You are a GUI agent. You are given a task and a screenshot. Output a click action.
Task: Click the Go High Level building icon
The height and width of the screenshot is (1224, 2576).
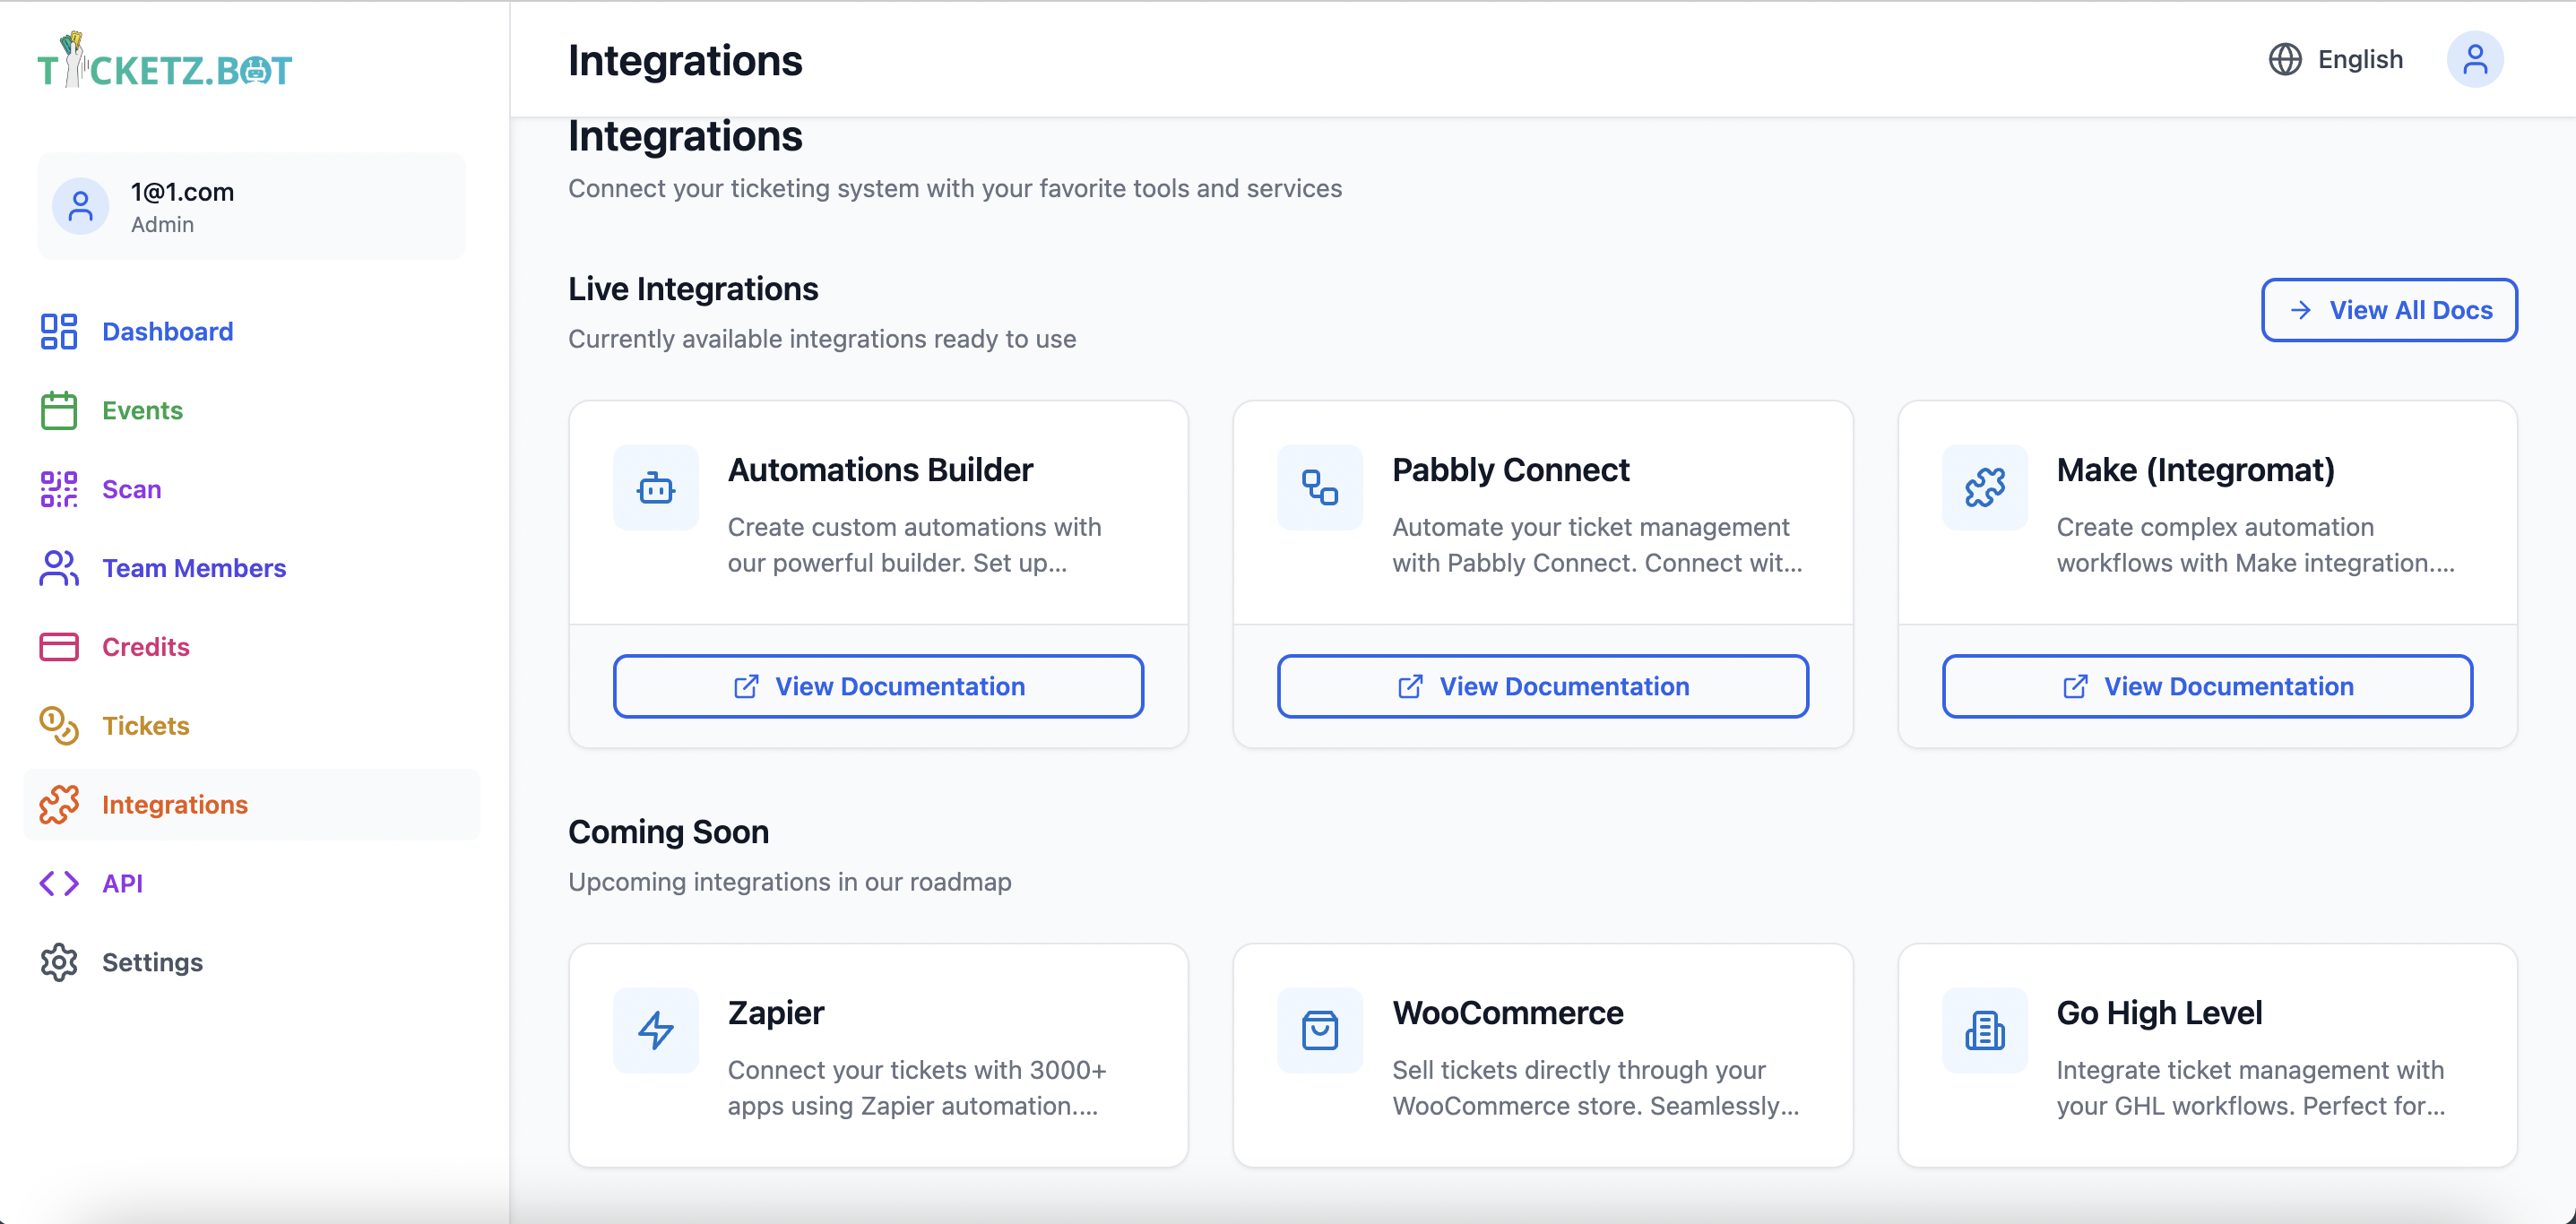click(x=1985, y=1031)
